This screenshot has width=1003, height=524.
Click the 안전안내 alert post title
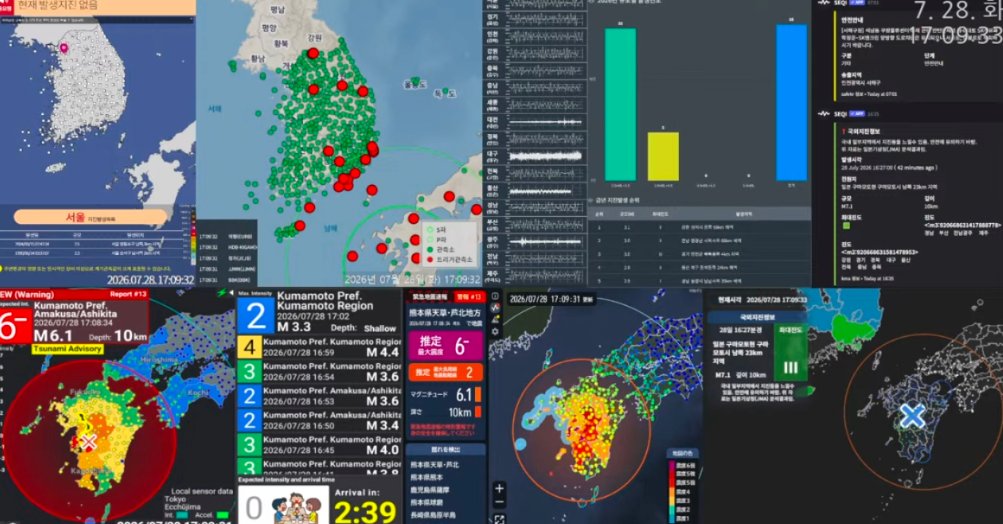pyautogui.click(x=853, y=20)
